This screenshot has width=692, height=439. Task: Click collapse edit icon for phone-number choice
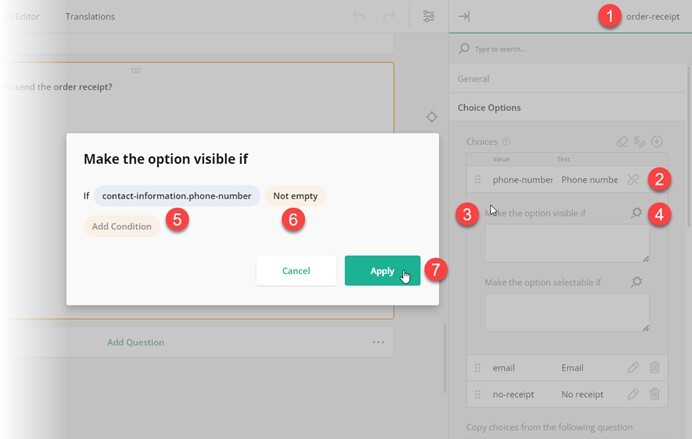(x=633, y=180)
